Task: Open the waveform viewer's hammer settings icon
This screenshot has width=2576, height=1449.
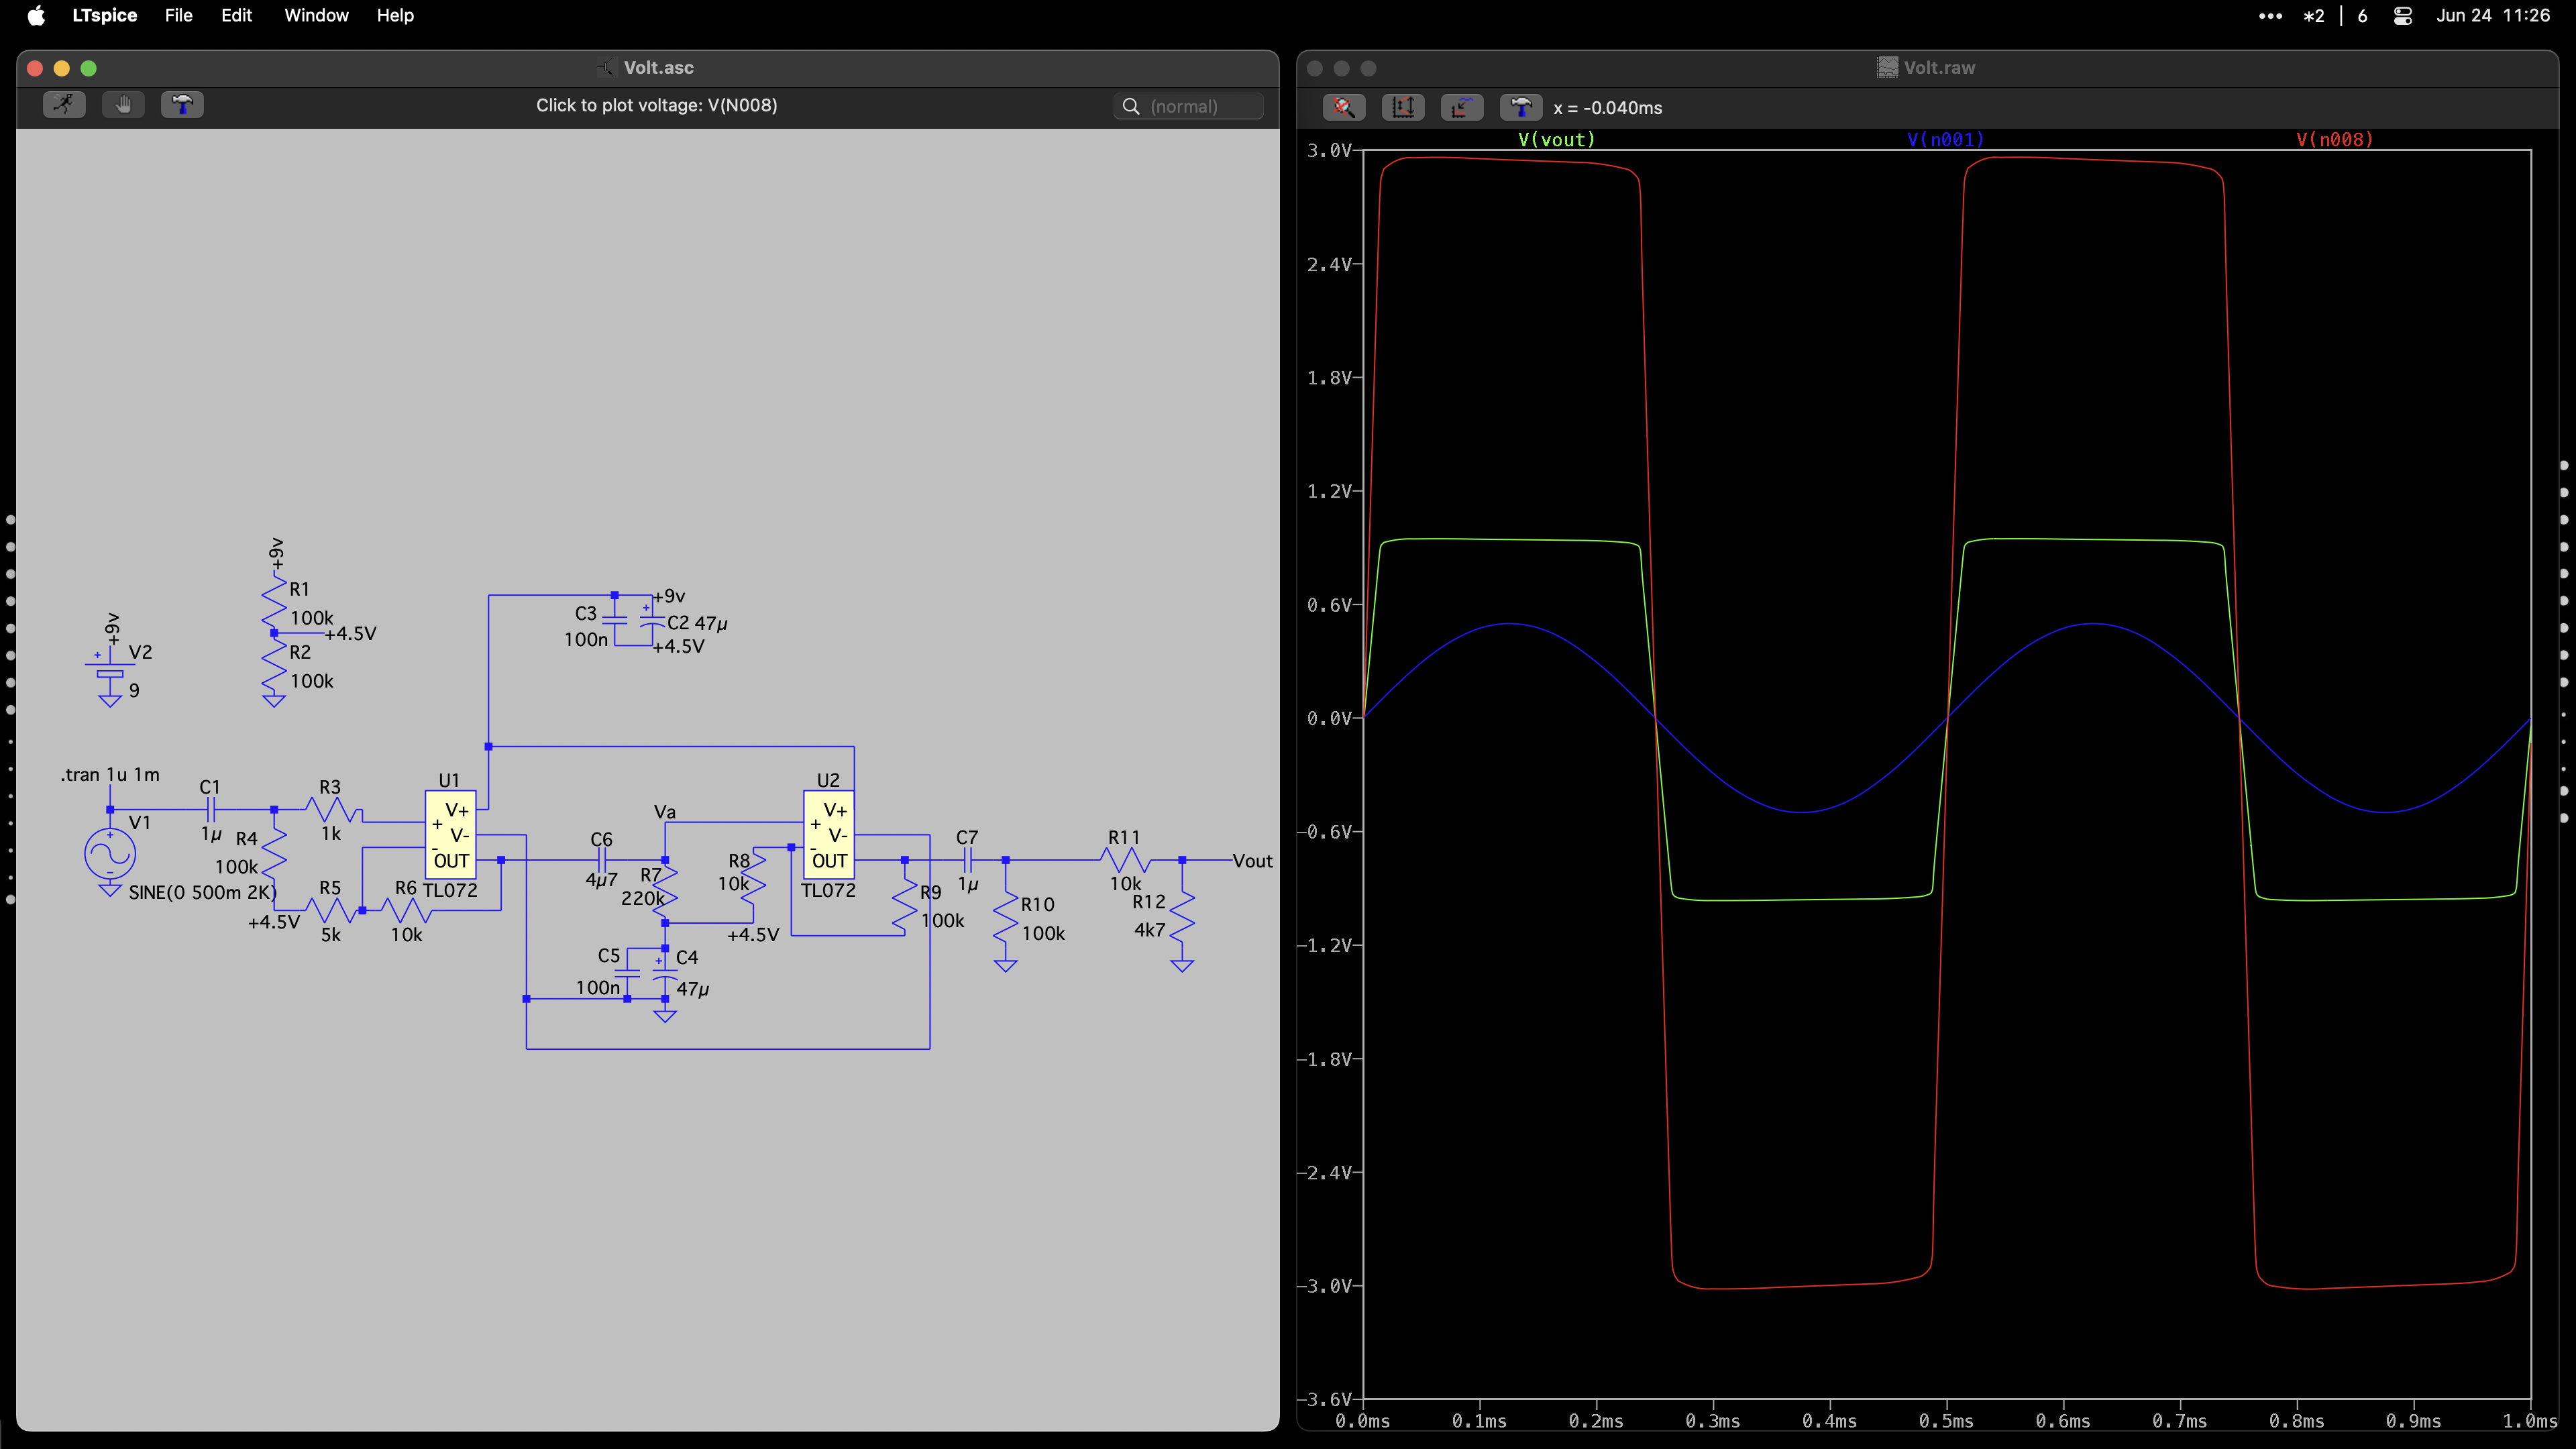Action: coord(1520,107)
